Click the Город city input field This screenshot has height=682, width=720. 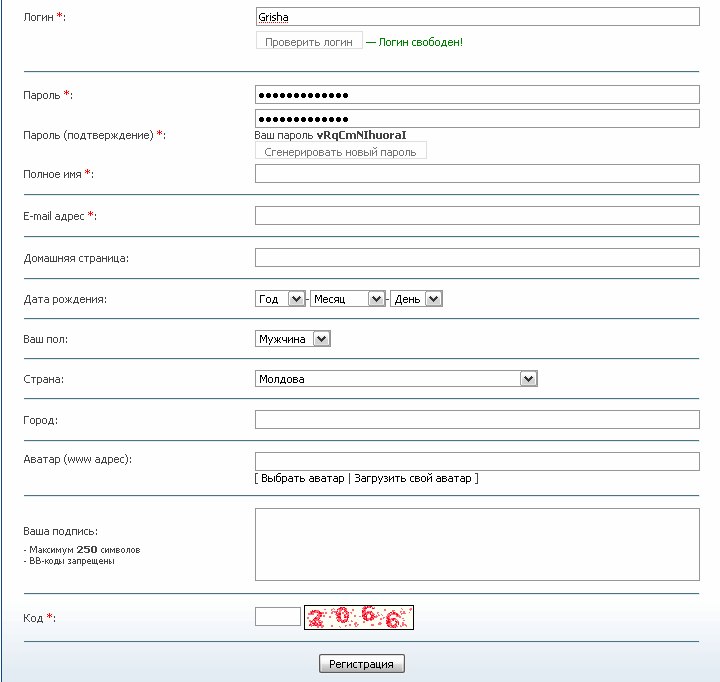tap(477, 420)
